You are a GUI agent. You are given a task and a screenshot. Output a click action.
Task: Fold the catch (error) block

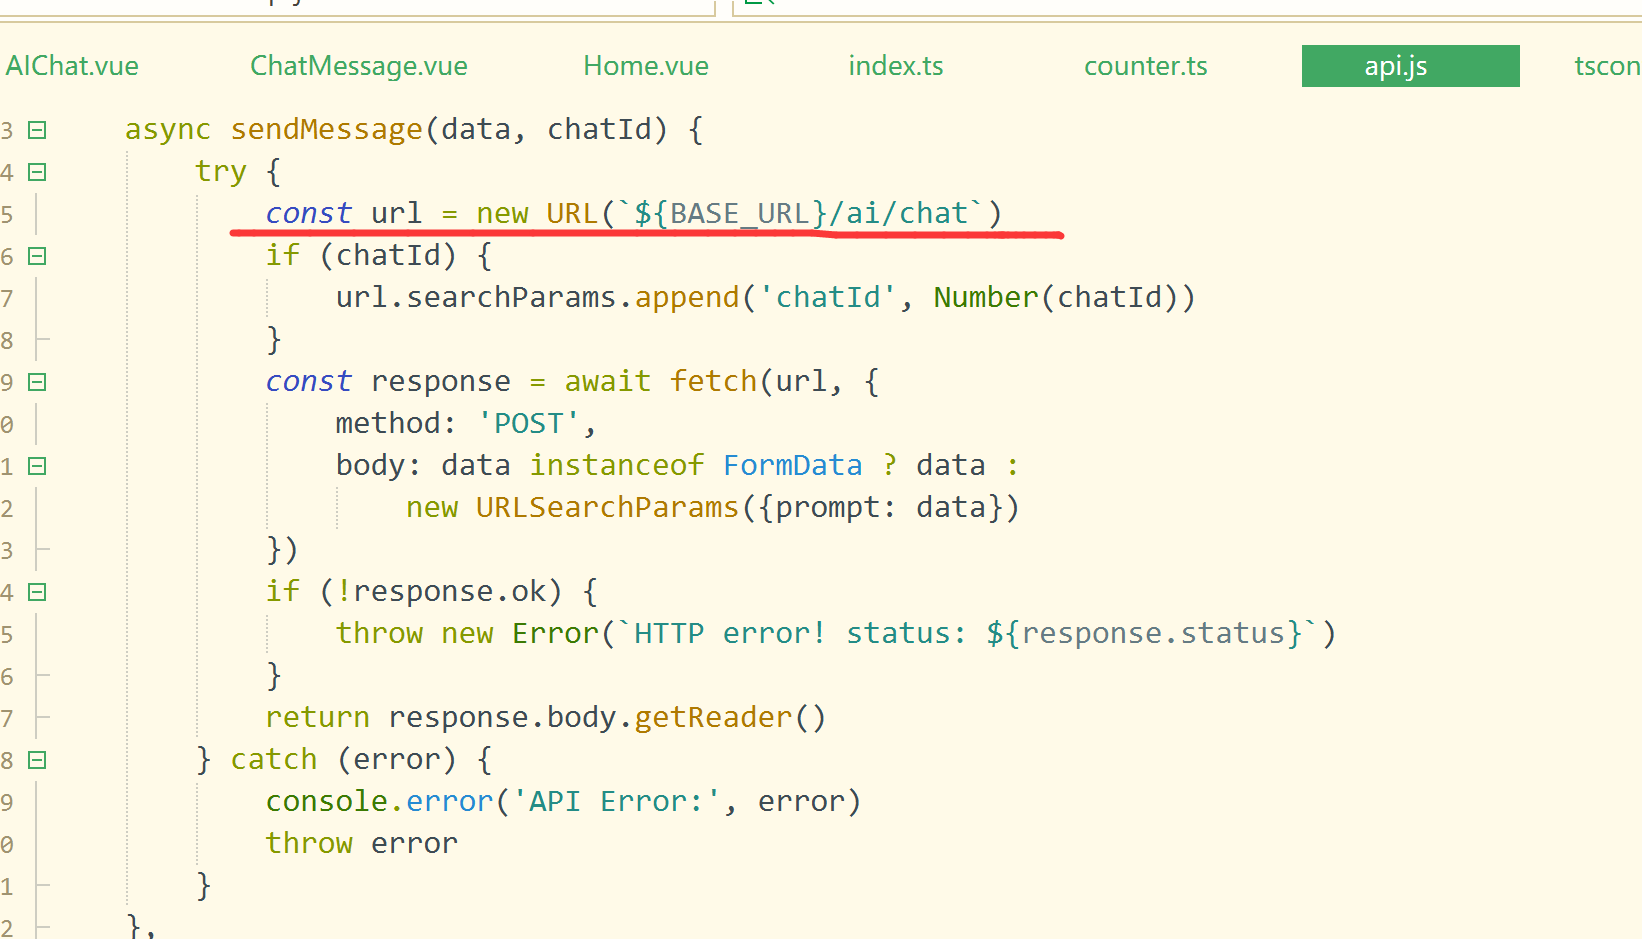pyautogui.click(x=37, y=760)
